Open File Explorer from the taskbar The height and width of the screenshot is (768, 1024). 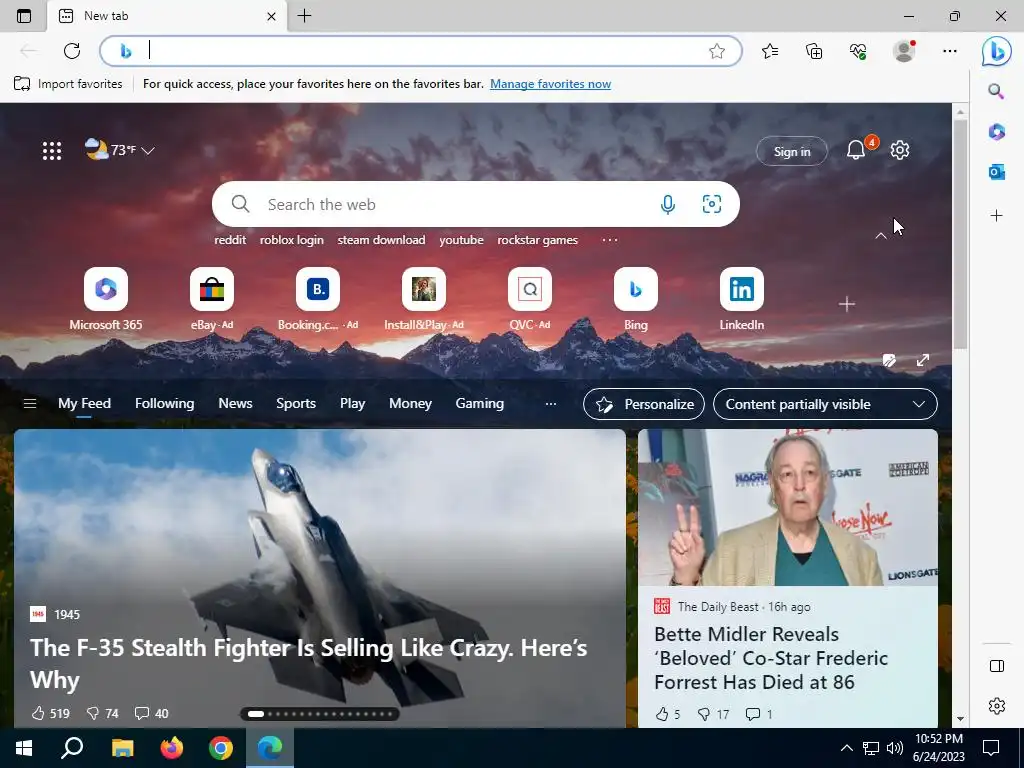pyautogui.click(x=122, y=748)
